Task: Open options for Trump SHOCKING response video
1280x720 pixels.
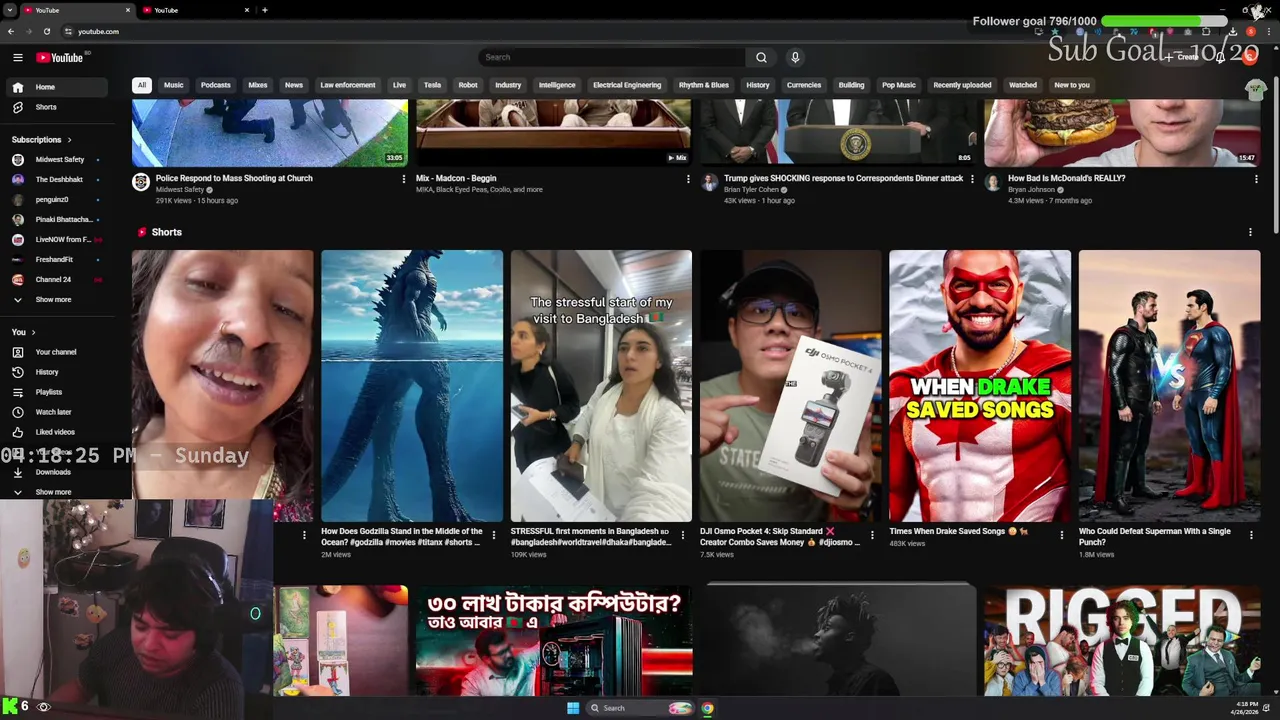Action: (972, 179)
